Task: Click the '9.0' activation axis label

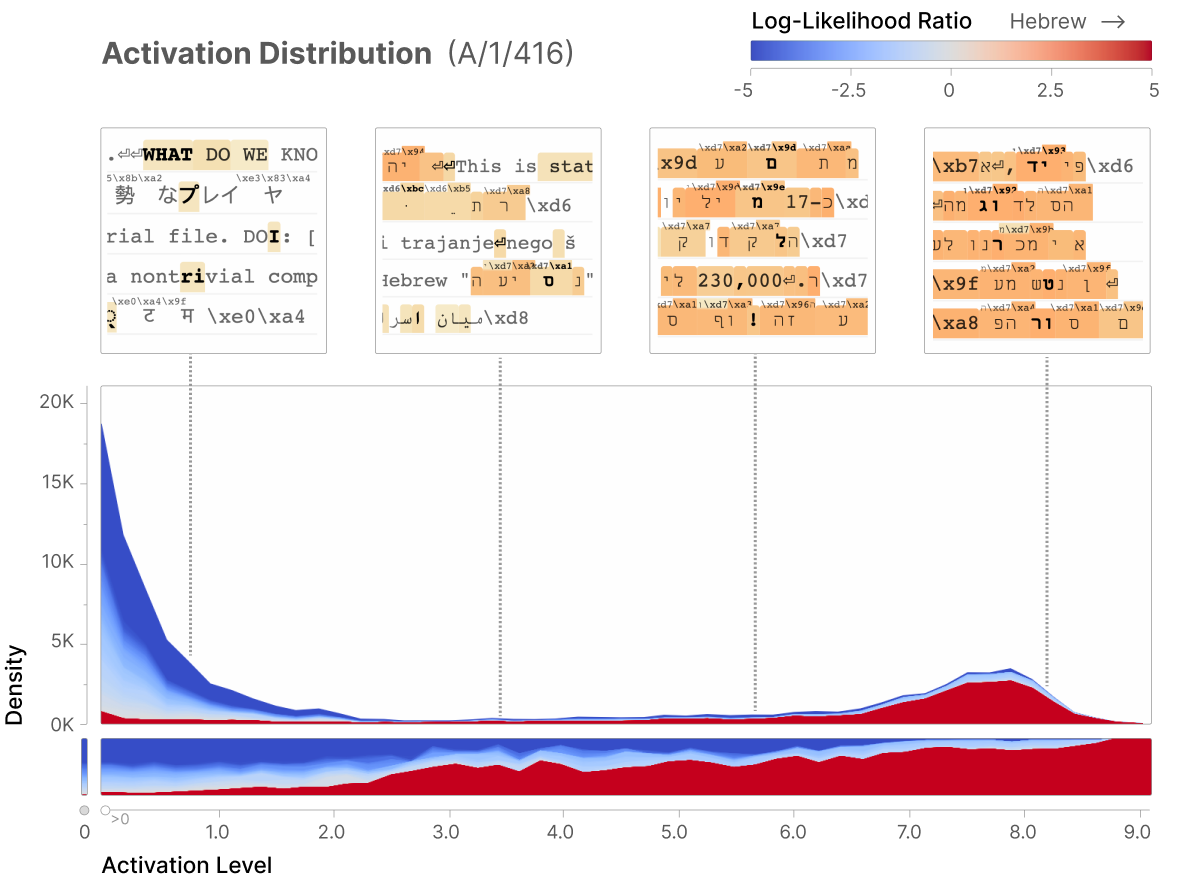Action: pyautogui.click(x=1137, y=832)
